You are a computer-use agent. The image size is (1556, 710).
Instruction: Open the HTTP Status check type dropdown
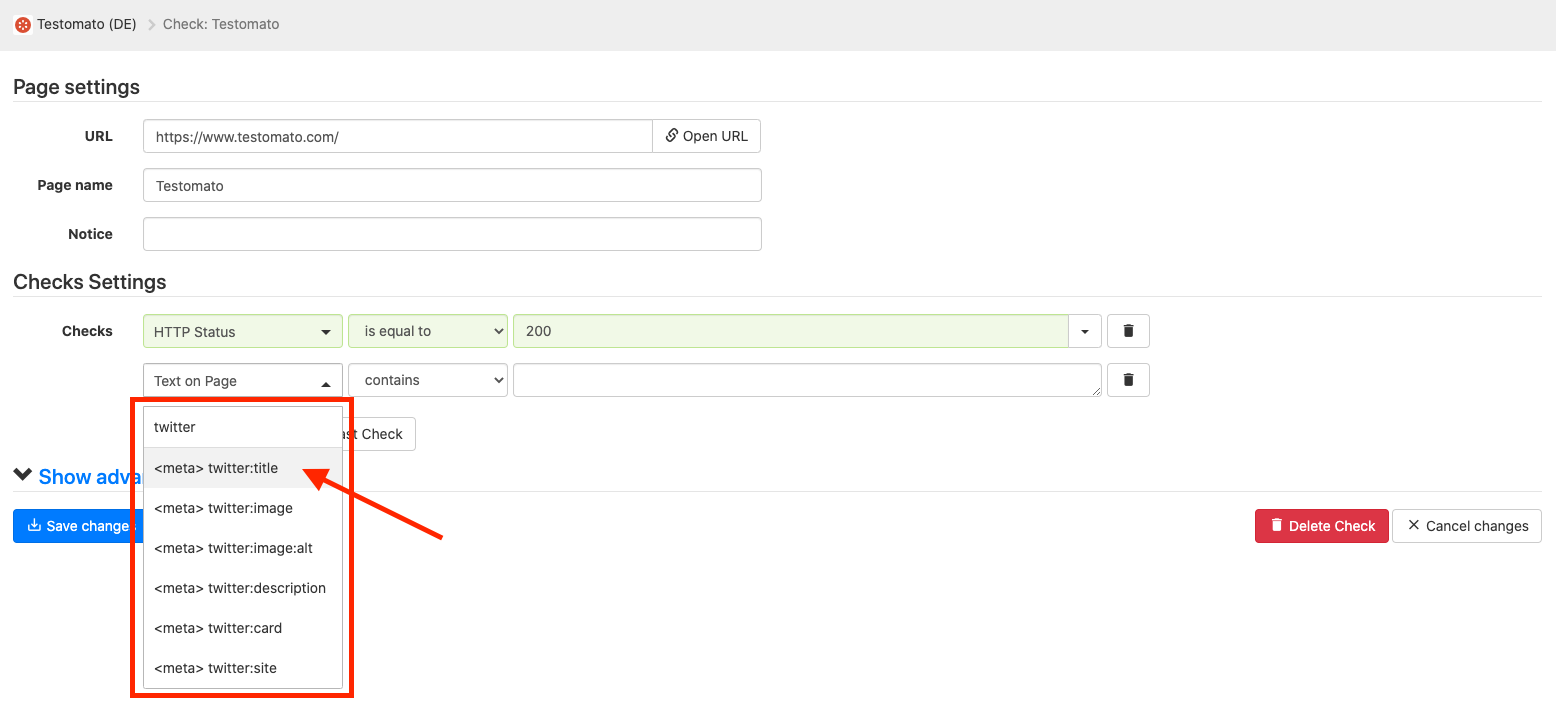(243, 331)
